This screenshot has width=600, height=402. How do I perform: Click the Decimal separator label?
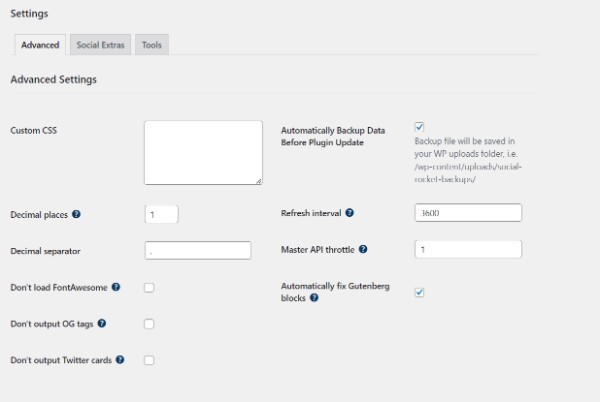(46, 251)
